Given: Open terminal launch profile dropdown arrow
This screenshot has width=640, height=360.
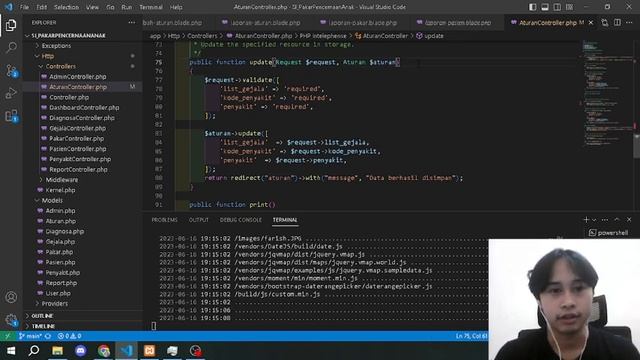Looking at the screenshot, I should click(594, 220).
